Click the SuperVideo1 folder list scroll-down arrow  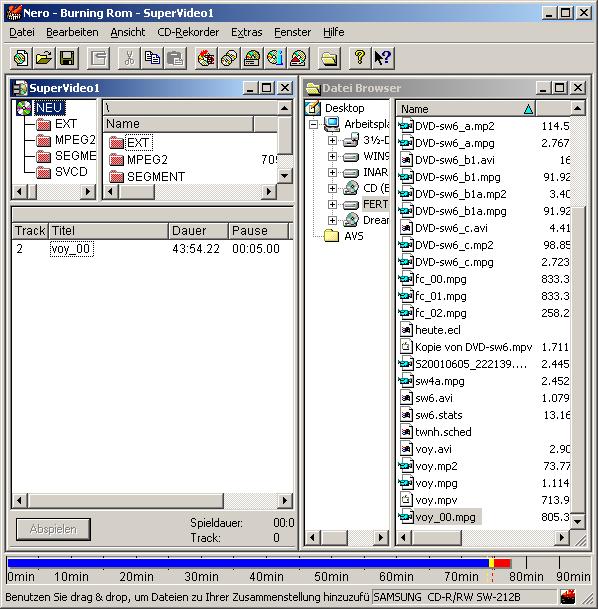click(284, 176)
